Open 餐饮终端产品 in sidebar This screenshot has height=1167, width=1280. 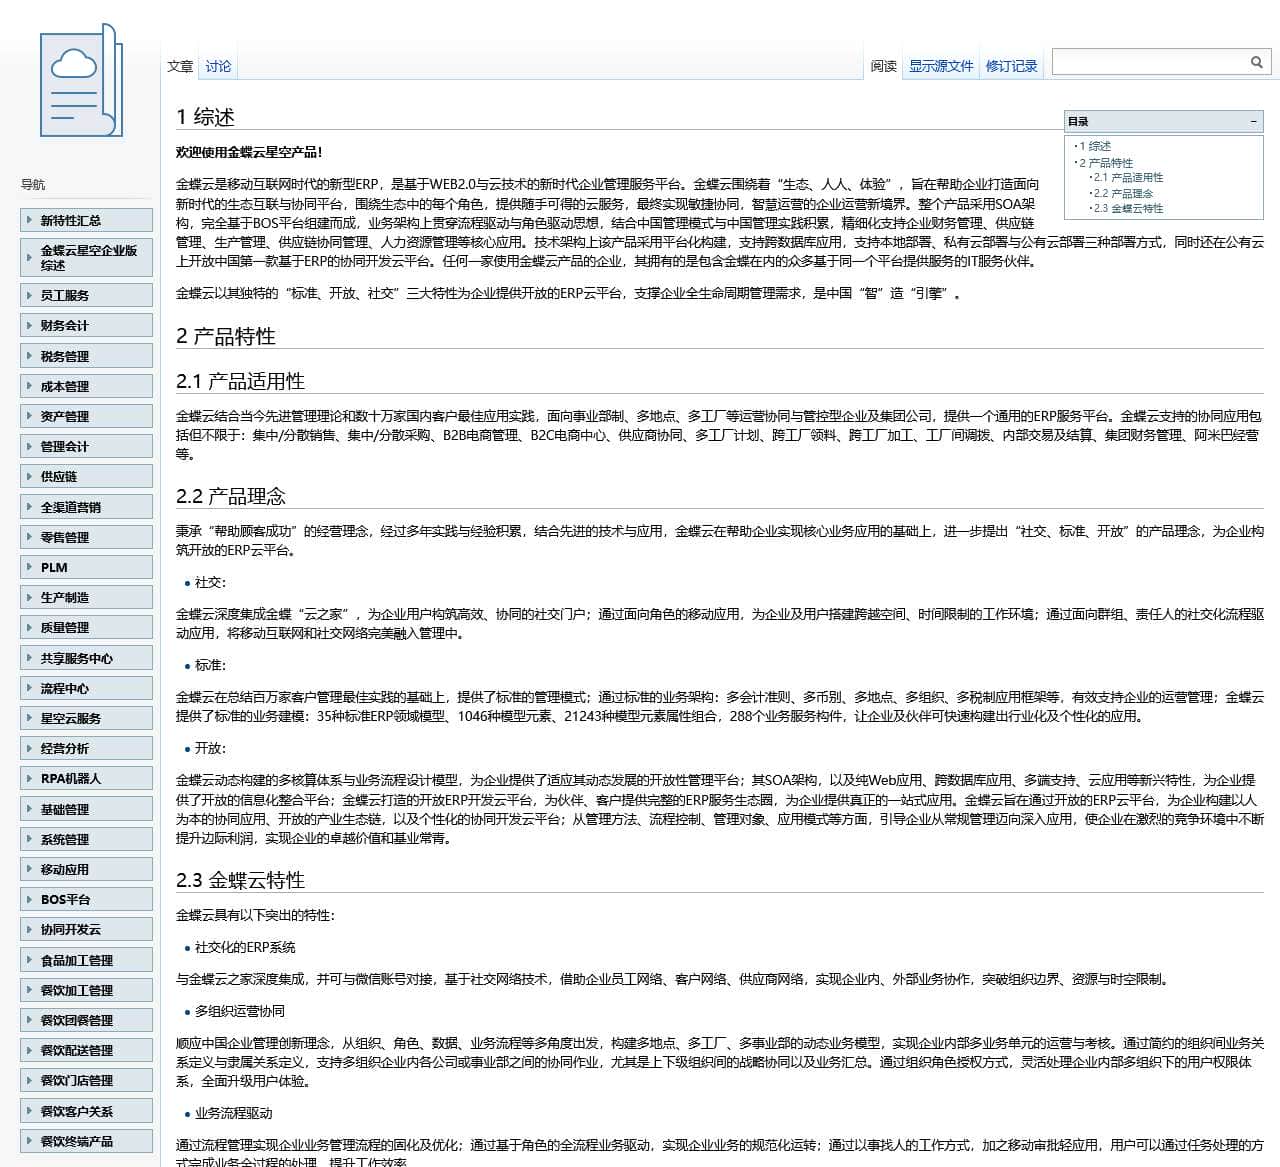(x=86, y=1141)
